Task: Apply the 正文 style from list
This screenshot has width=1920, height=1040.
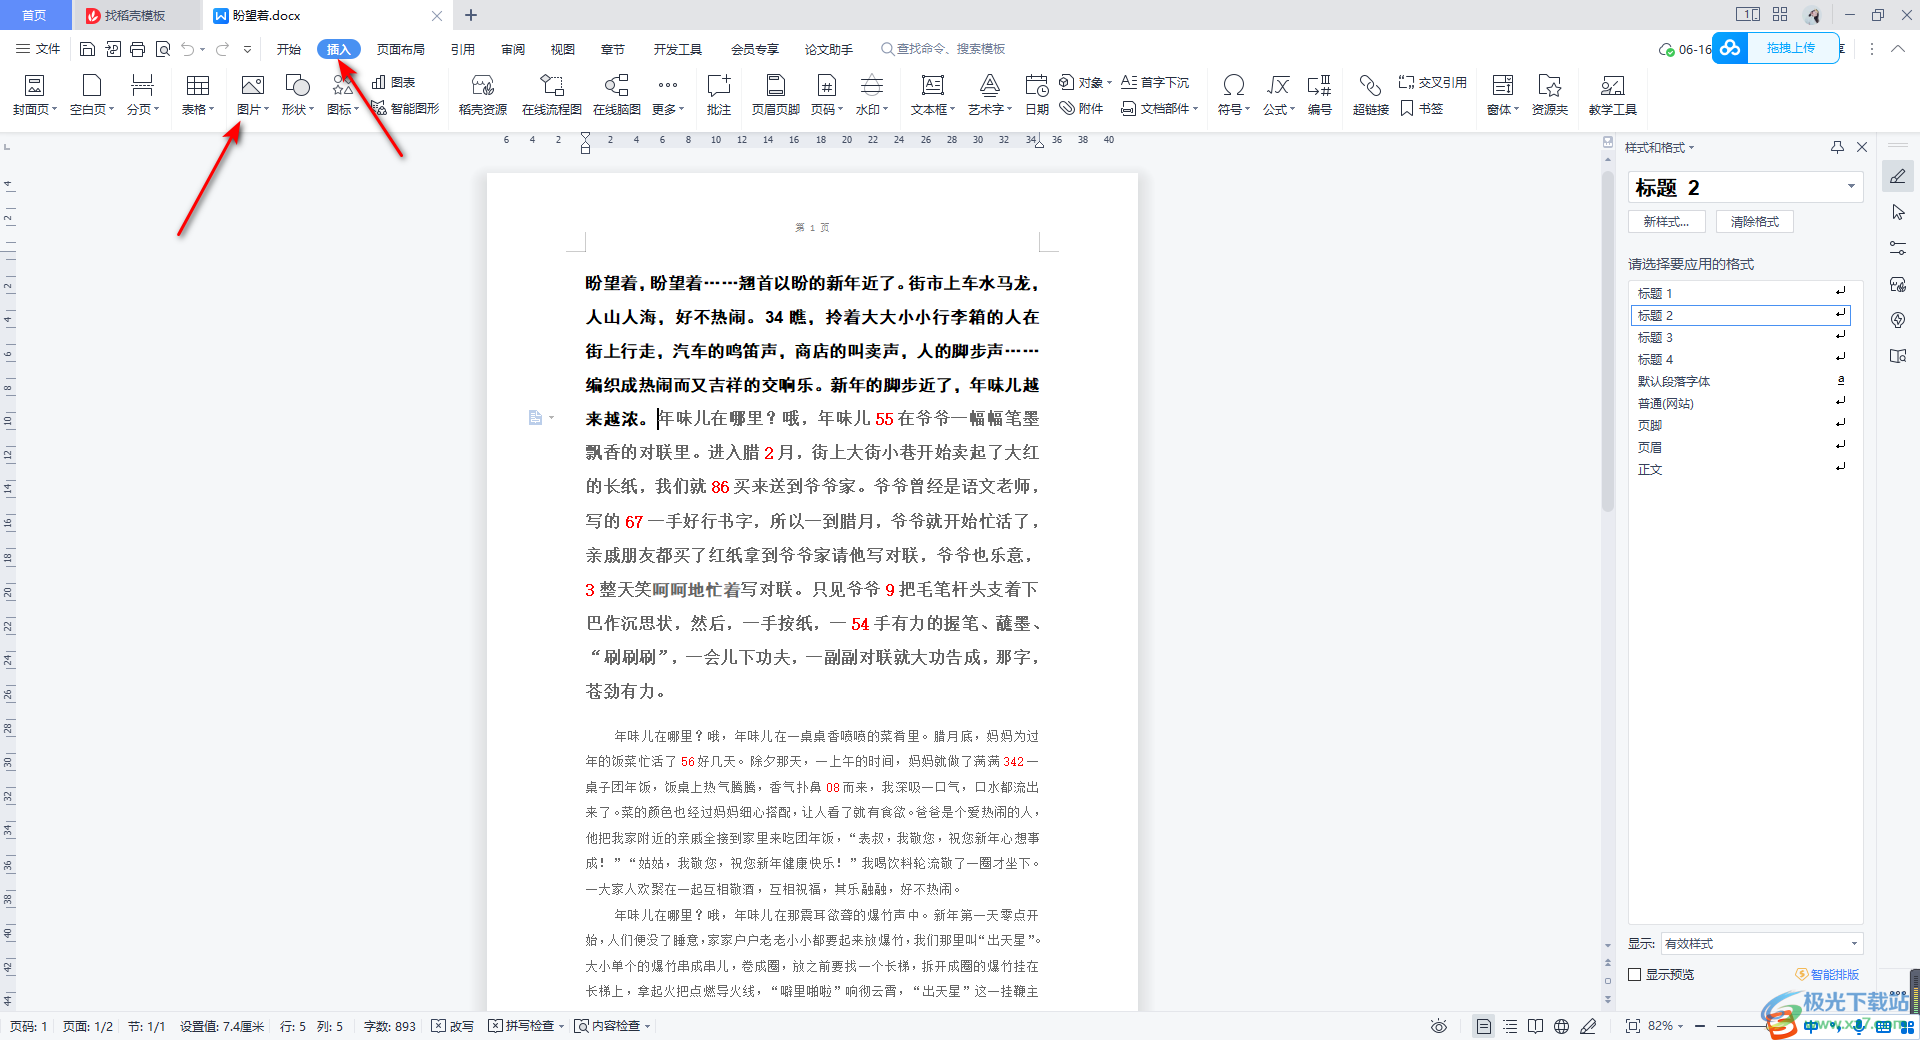Action: [1741, 469]
